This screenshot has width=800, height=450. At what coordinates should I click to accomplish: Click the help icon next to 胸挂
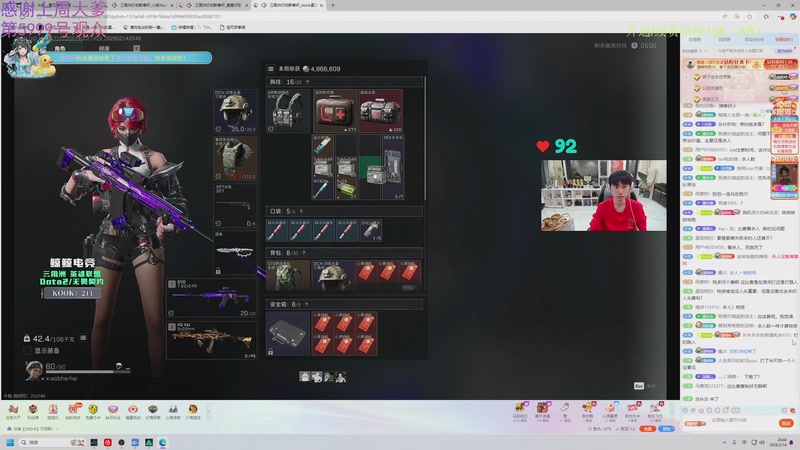(x=307, y=82)
